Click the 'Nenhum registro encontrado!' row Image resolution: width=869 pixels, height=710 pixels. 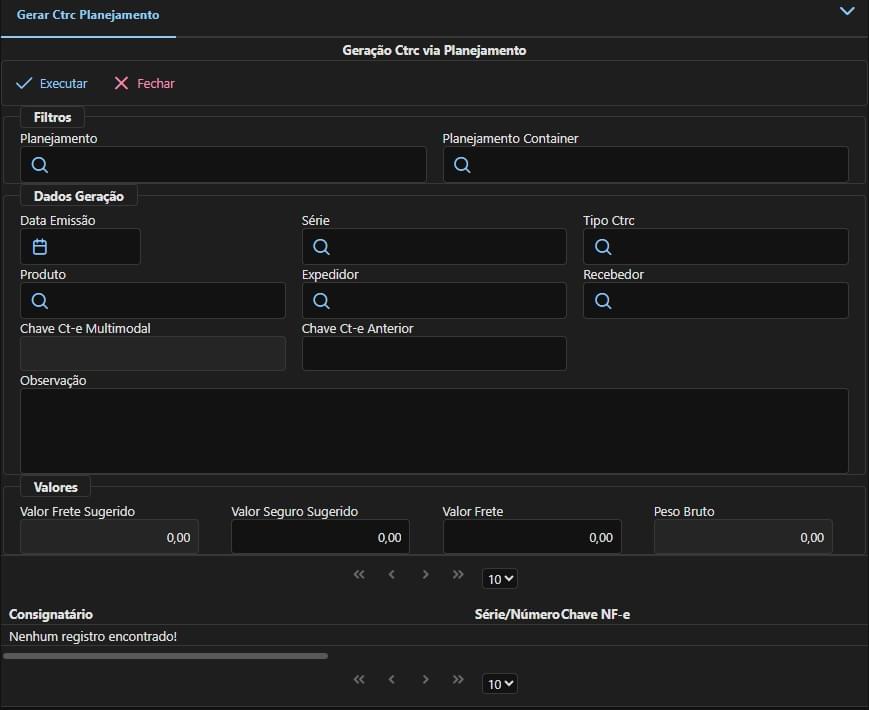(434, 636)
